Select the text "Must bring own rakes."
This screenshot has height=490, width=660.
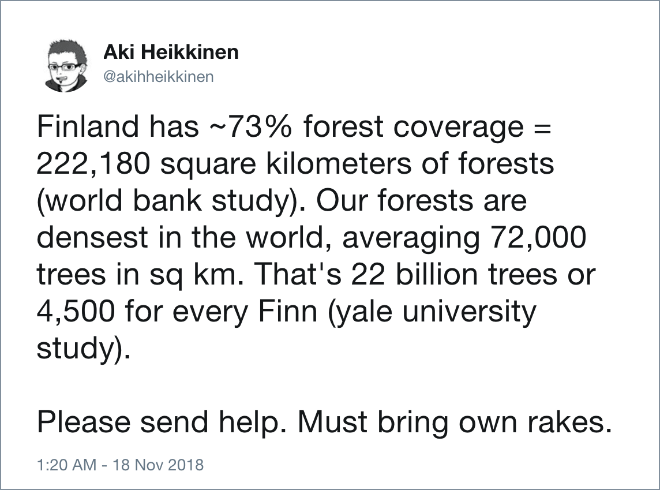coord(455,422)
